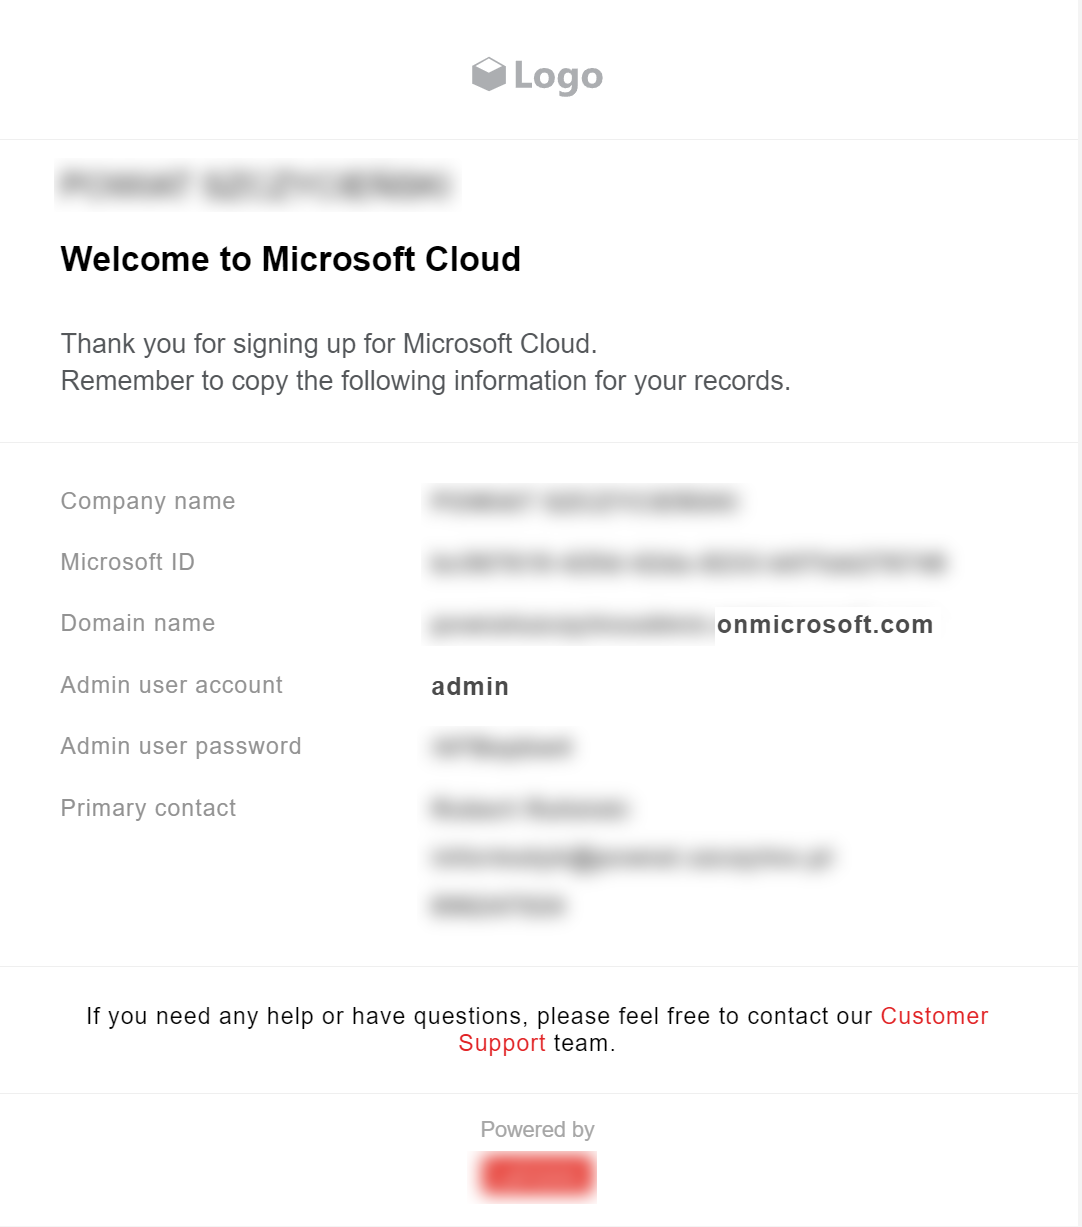
Task: Click the blurred admin password value
Action: pyautogui.click(x=501, y=747)
